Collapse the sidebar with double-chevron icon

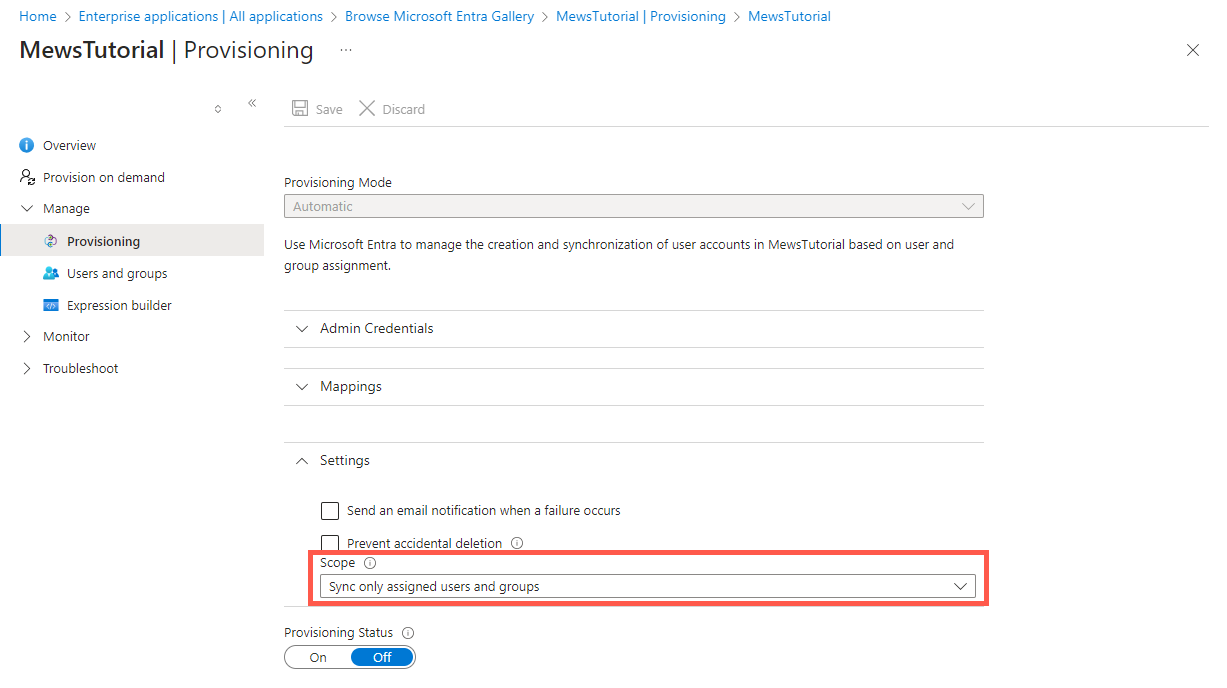click(x=252, y=103)
